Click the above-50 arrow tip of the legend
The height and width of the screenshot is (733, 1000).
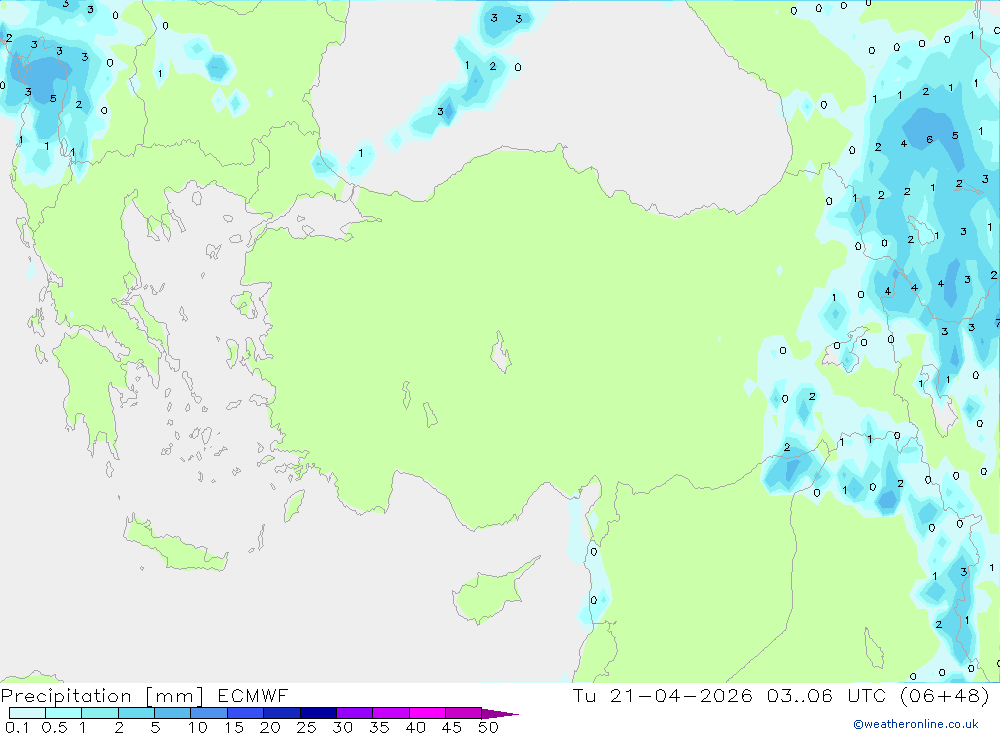[500, 714]
